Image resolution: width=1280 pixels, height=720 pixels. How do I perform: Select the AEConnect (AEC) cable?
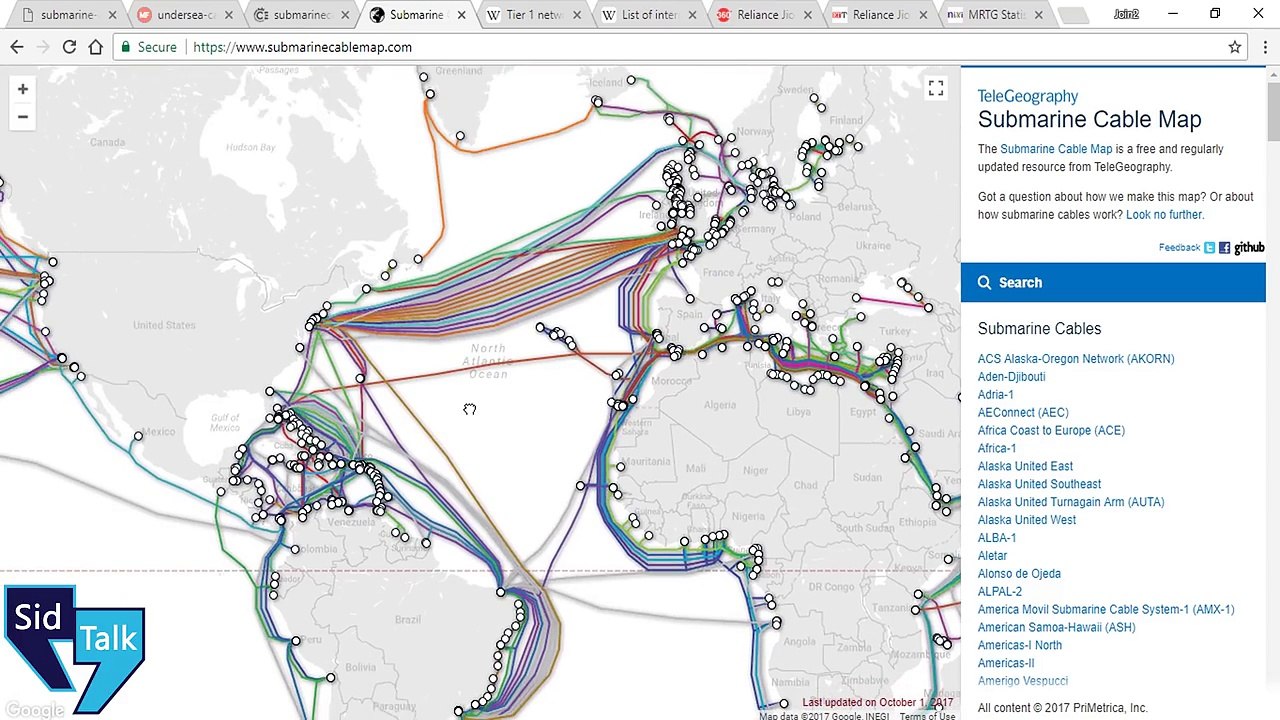pos(1023,413)
